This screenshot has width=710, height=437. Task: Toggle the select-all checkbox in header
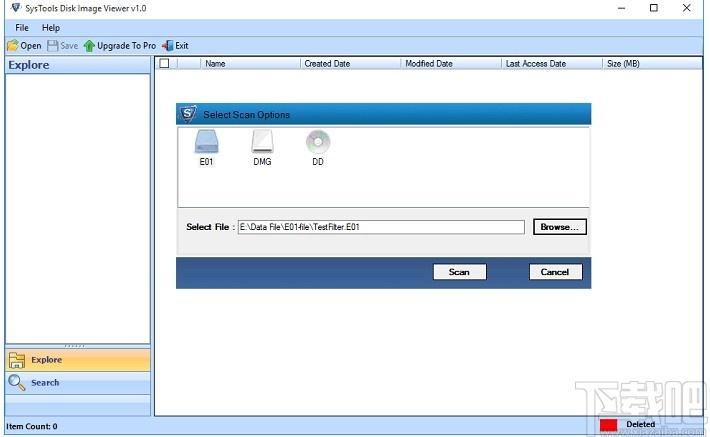[x=164, y=63]
